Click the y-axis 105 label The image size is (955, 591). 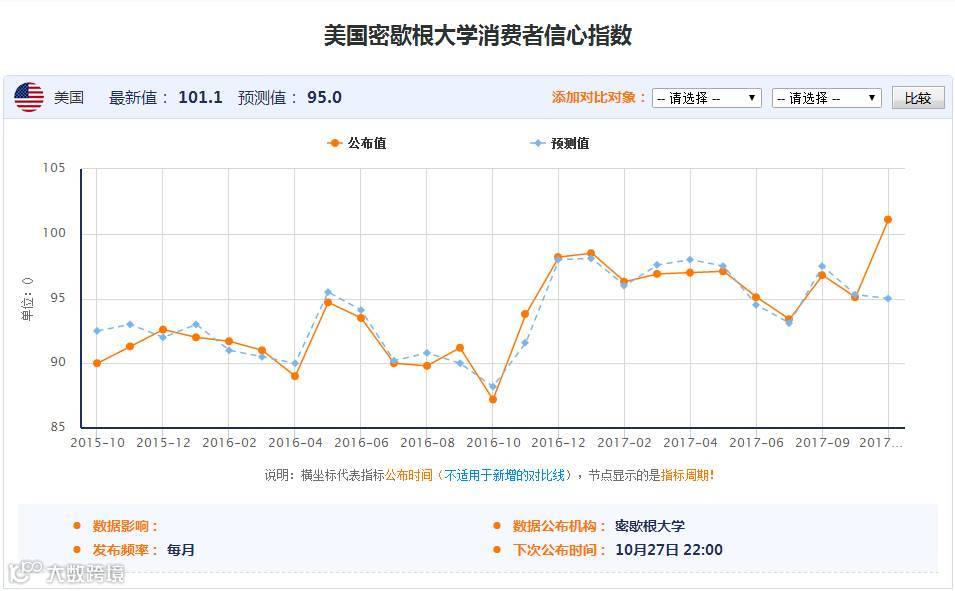(54, 168)
